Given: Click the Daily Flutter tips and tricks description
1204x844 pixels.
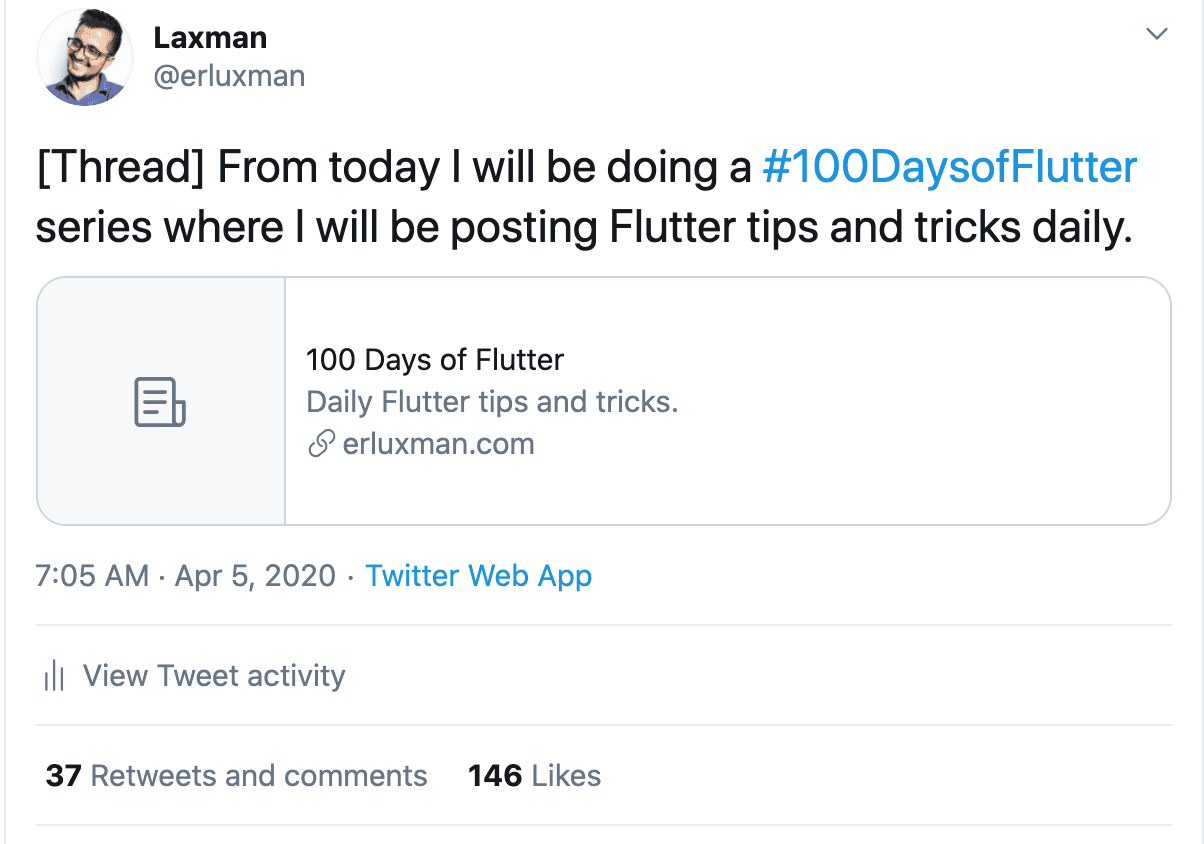Looking at the screenshot, I should [x=492, y=402].
